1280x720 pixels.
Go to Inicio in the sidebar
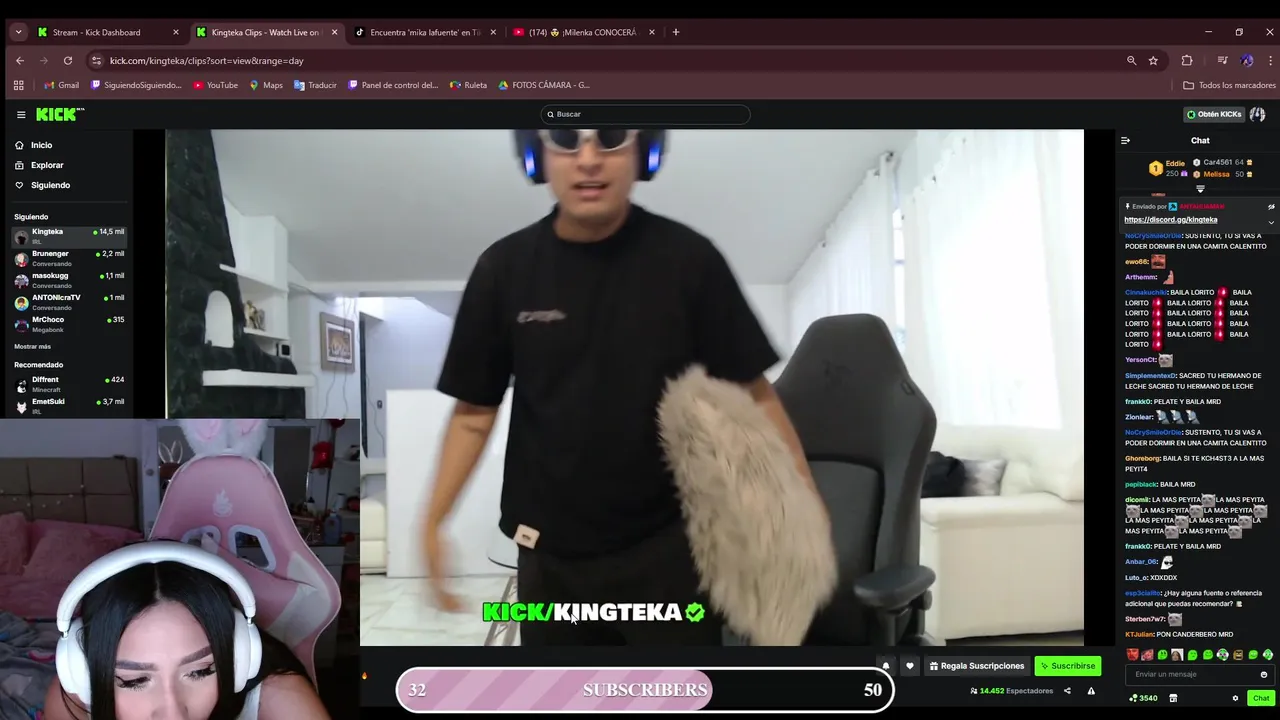(x=34, y=145)
